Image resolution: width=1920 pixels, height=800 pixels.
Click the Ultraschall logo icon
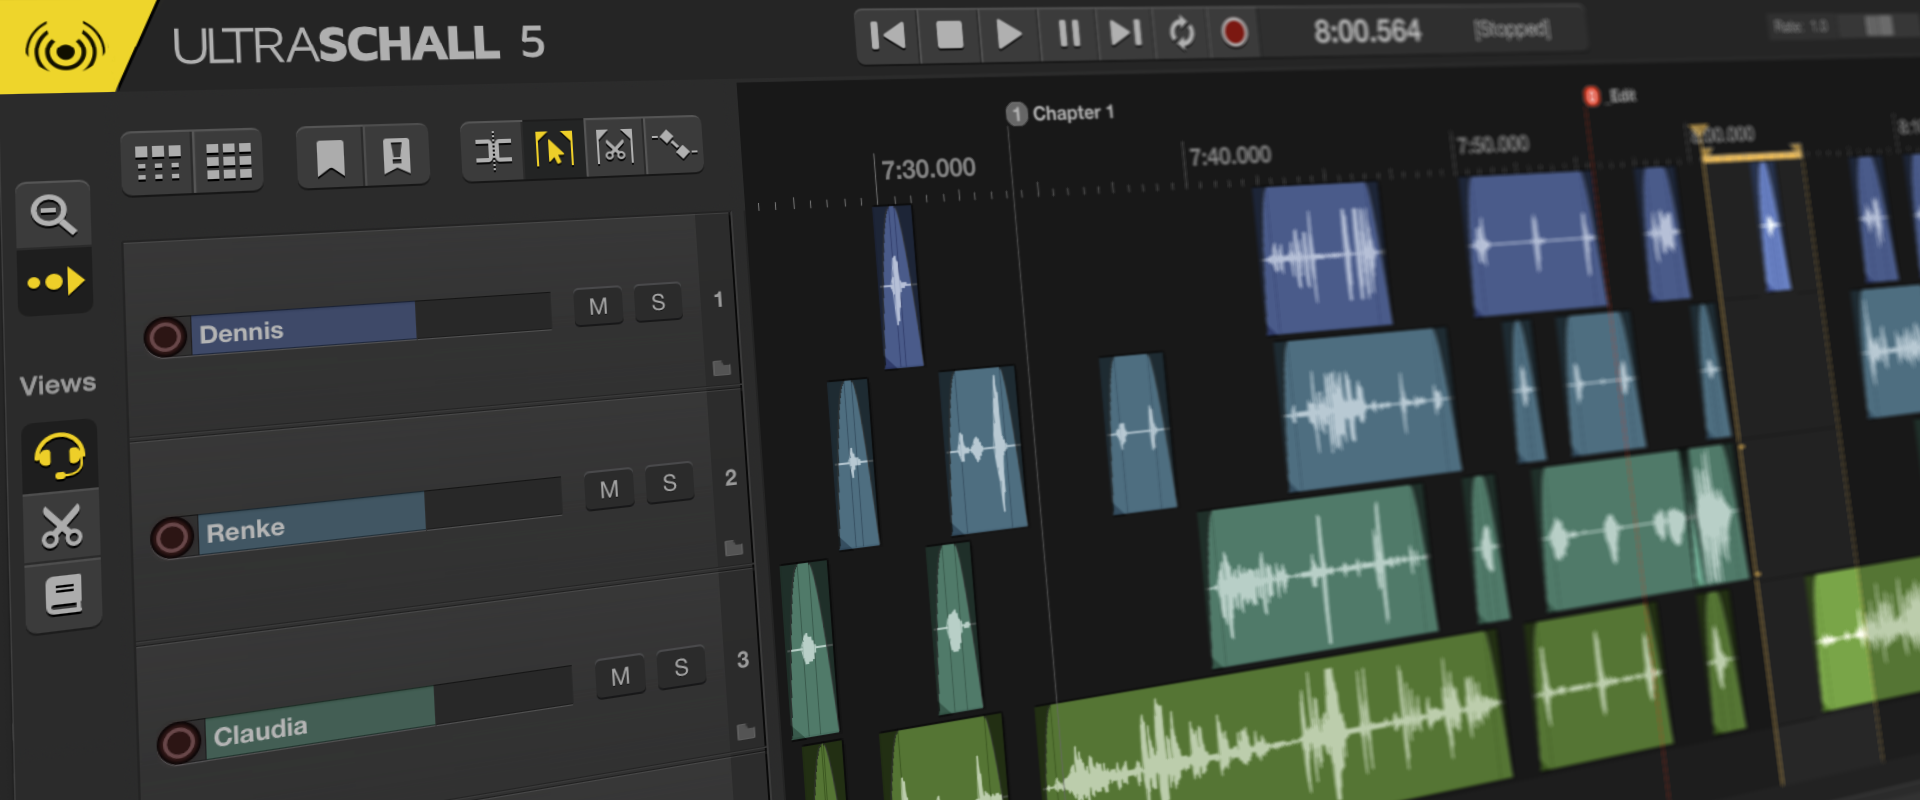(x=64, y=46)
